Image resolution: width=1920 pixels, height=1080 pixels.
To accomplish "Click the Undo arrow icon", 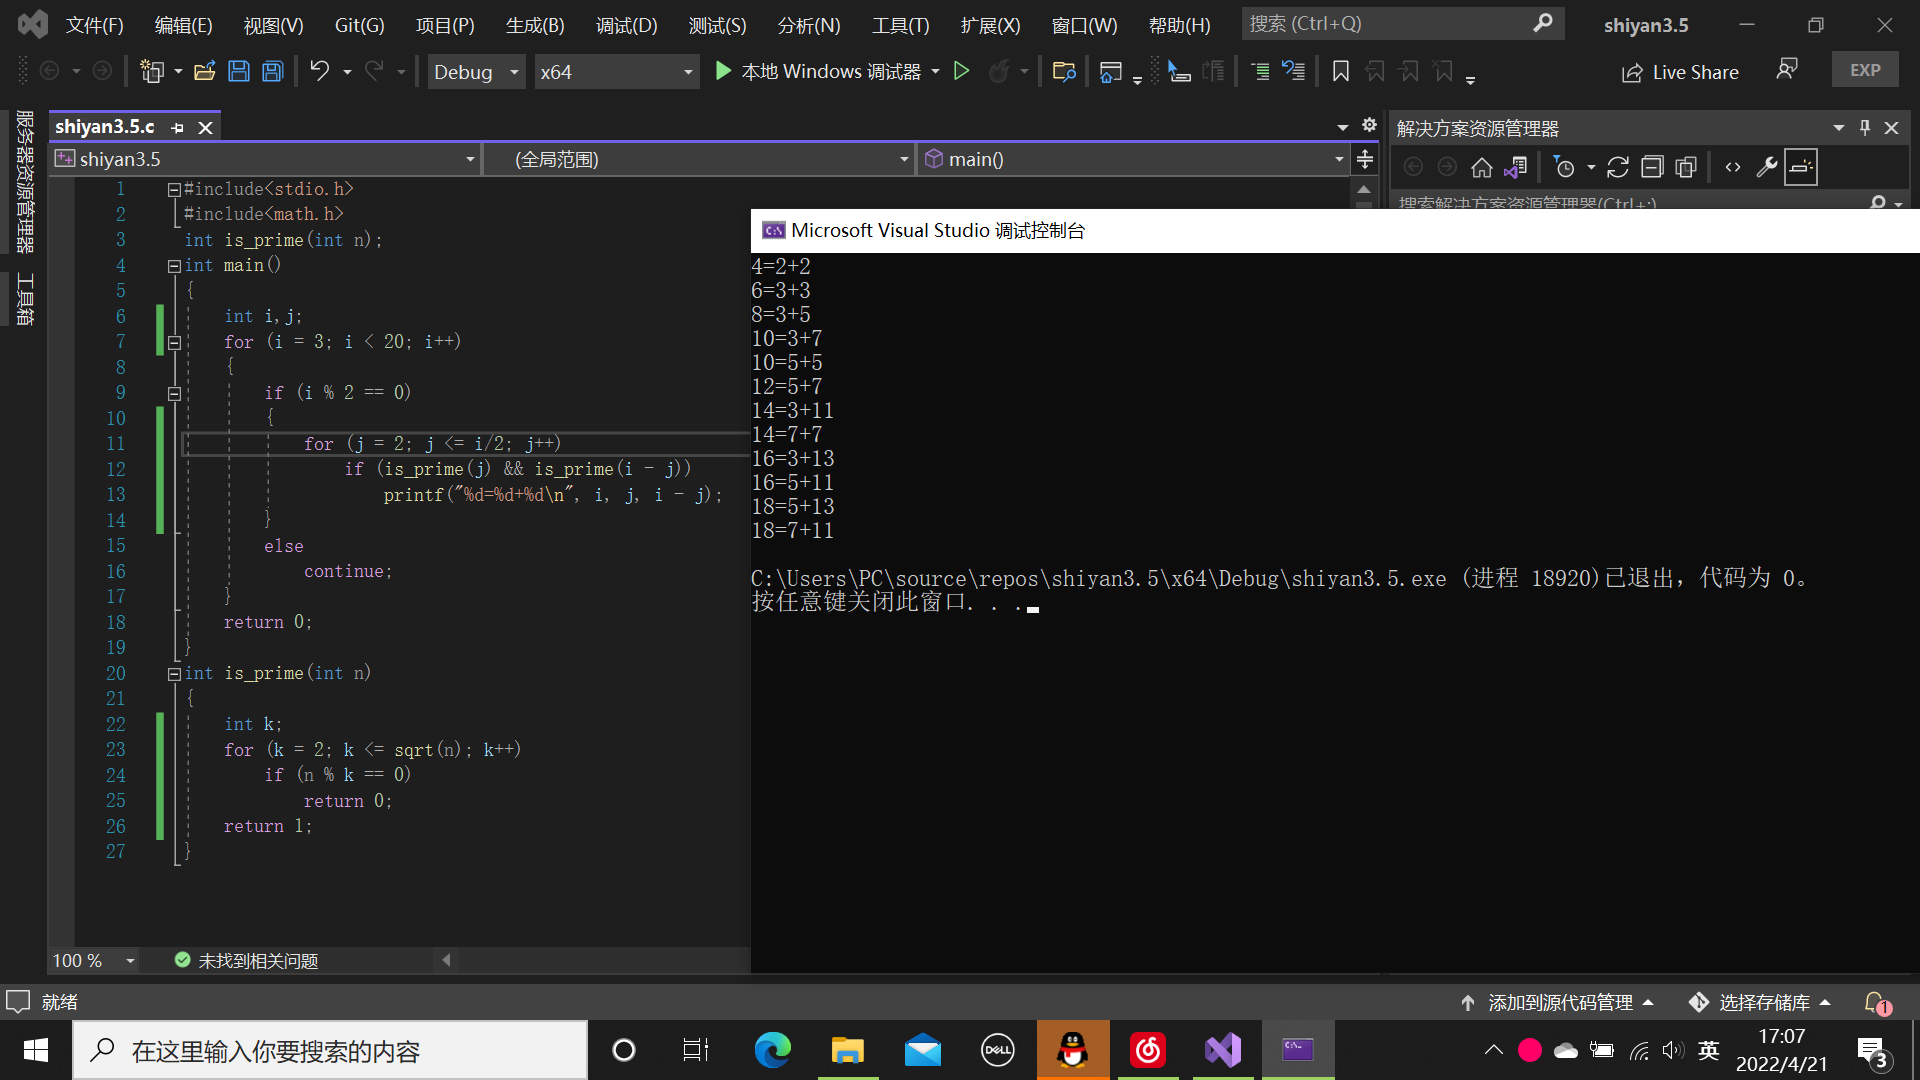I will (x=319, y=71).
